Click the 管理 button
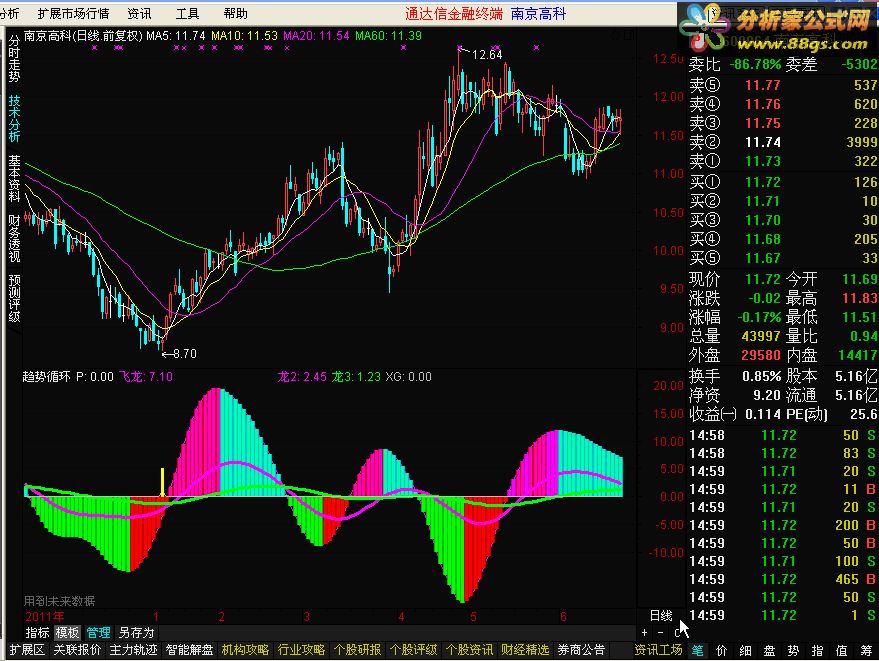Screen dimensions: 879x661 pos(98,633)
